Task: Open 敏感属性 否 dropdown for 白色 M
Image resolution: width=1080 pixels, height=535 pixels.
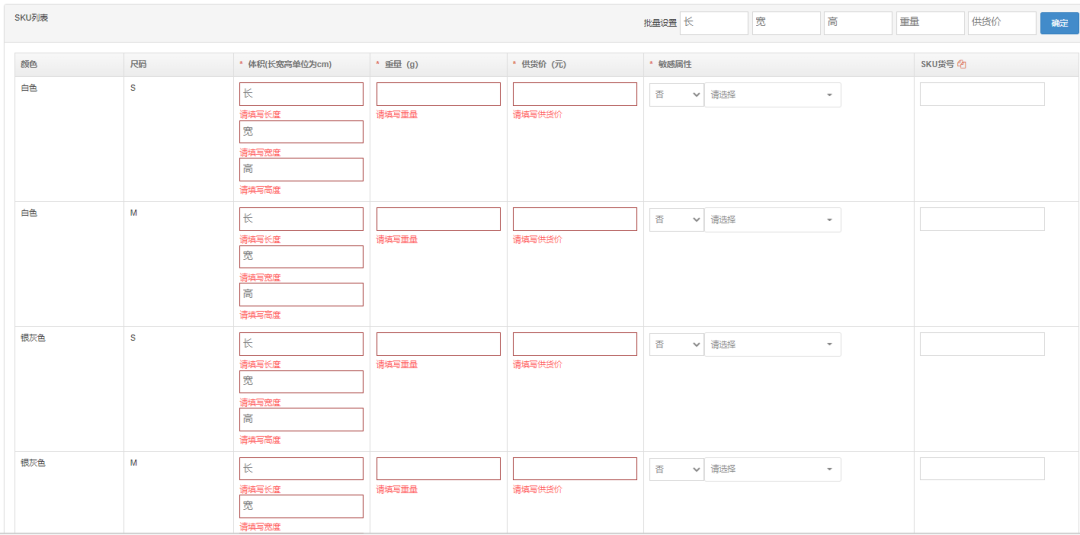Action: pyautogui.click(x=676, y=219)
